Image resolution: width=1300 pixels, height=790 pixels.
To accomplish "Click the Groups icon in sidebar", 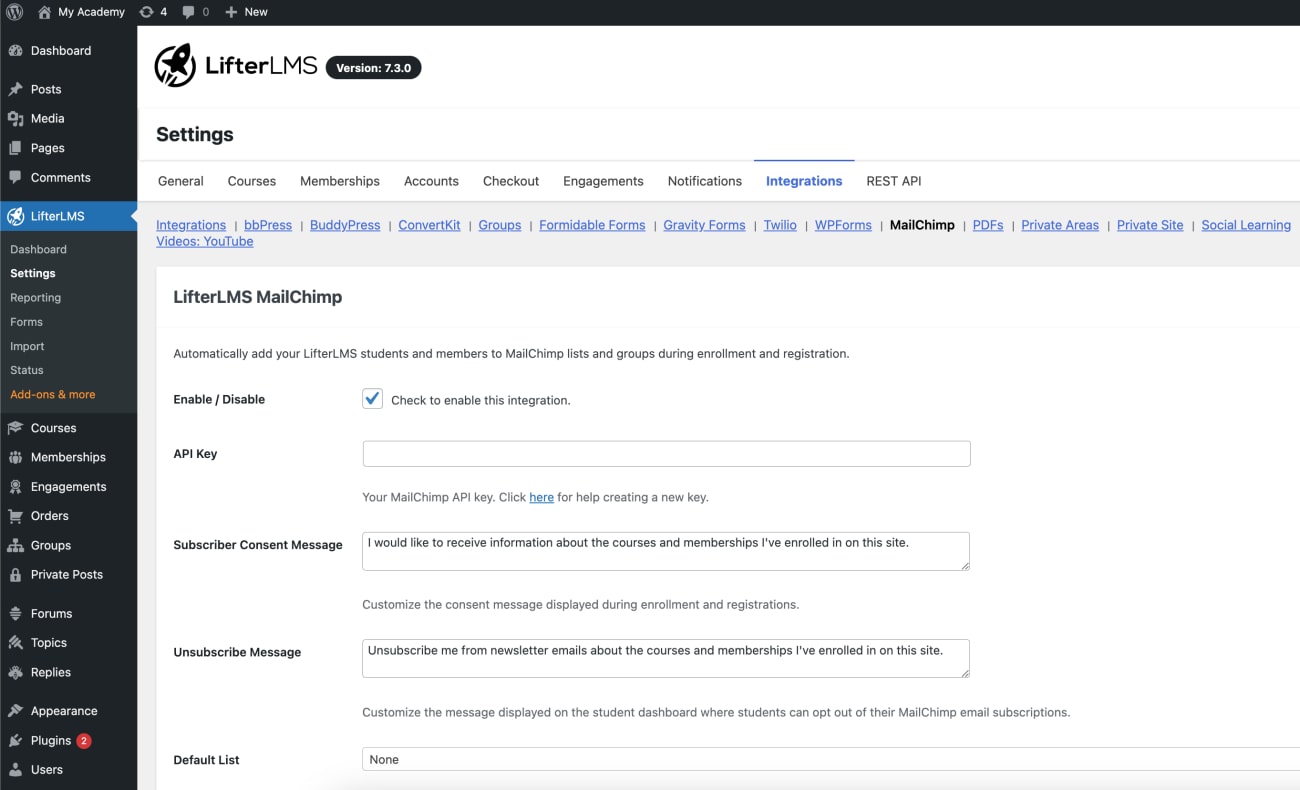I will (15, 546).
